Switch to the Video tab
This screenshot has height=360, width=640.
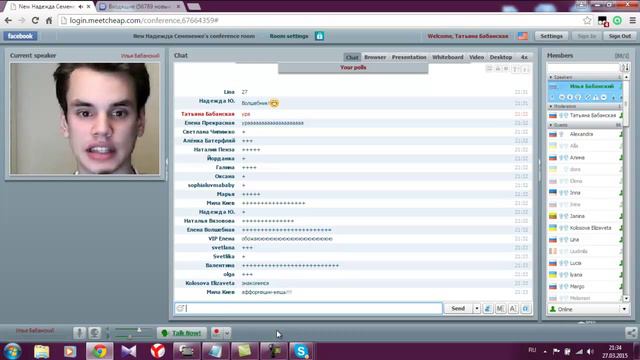[476, 57]
